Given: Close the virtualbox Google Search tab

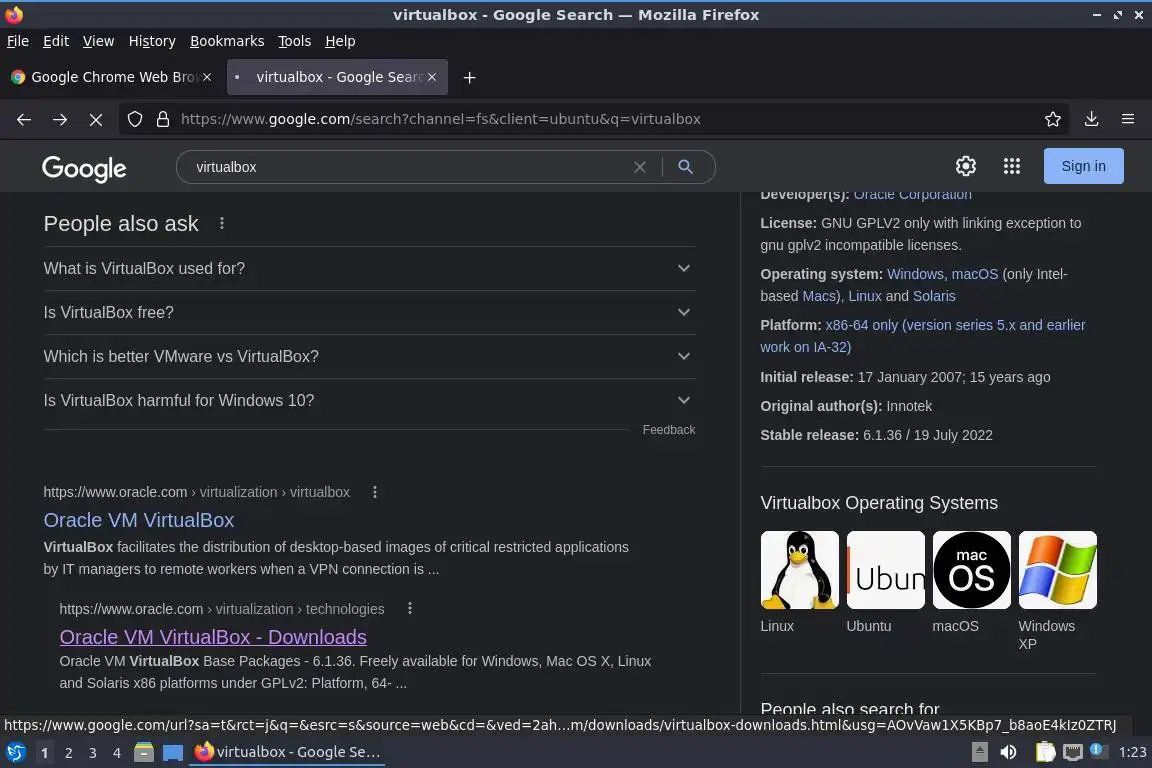Looking at the screenshot, I should tap(432, 77).
